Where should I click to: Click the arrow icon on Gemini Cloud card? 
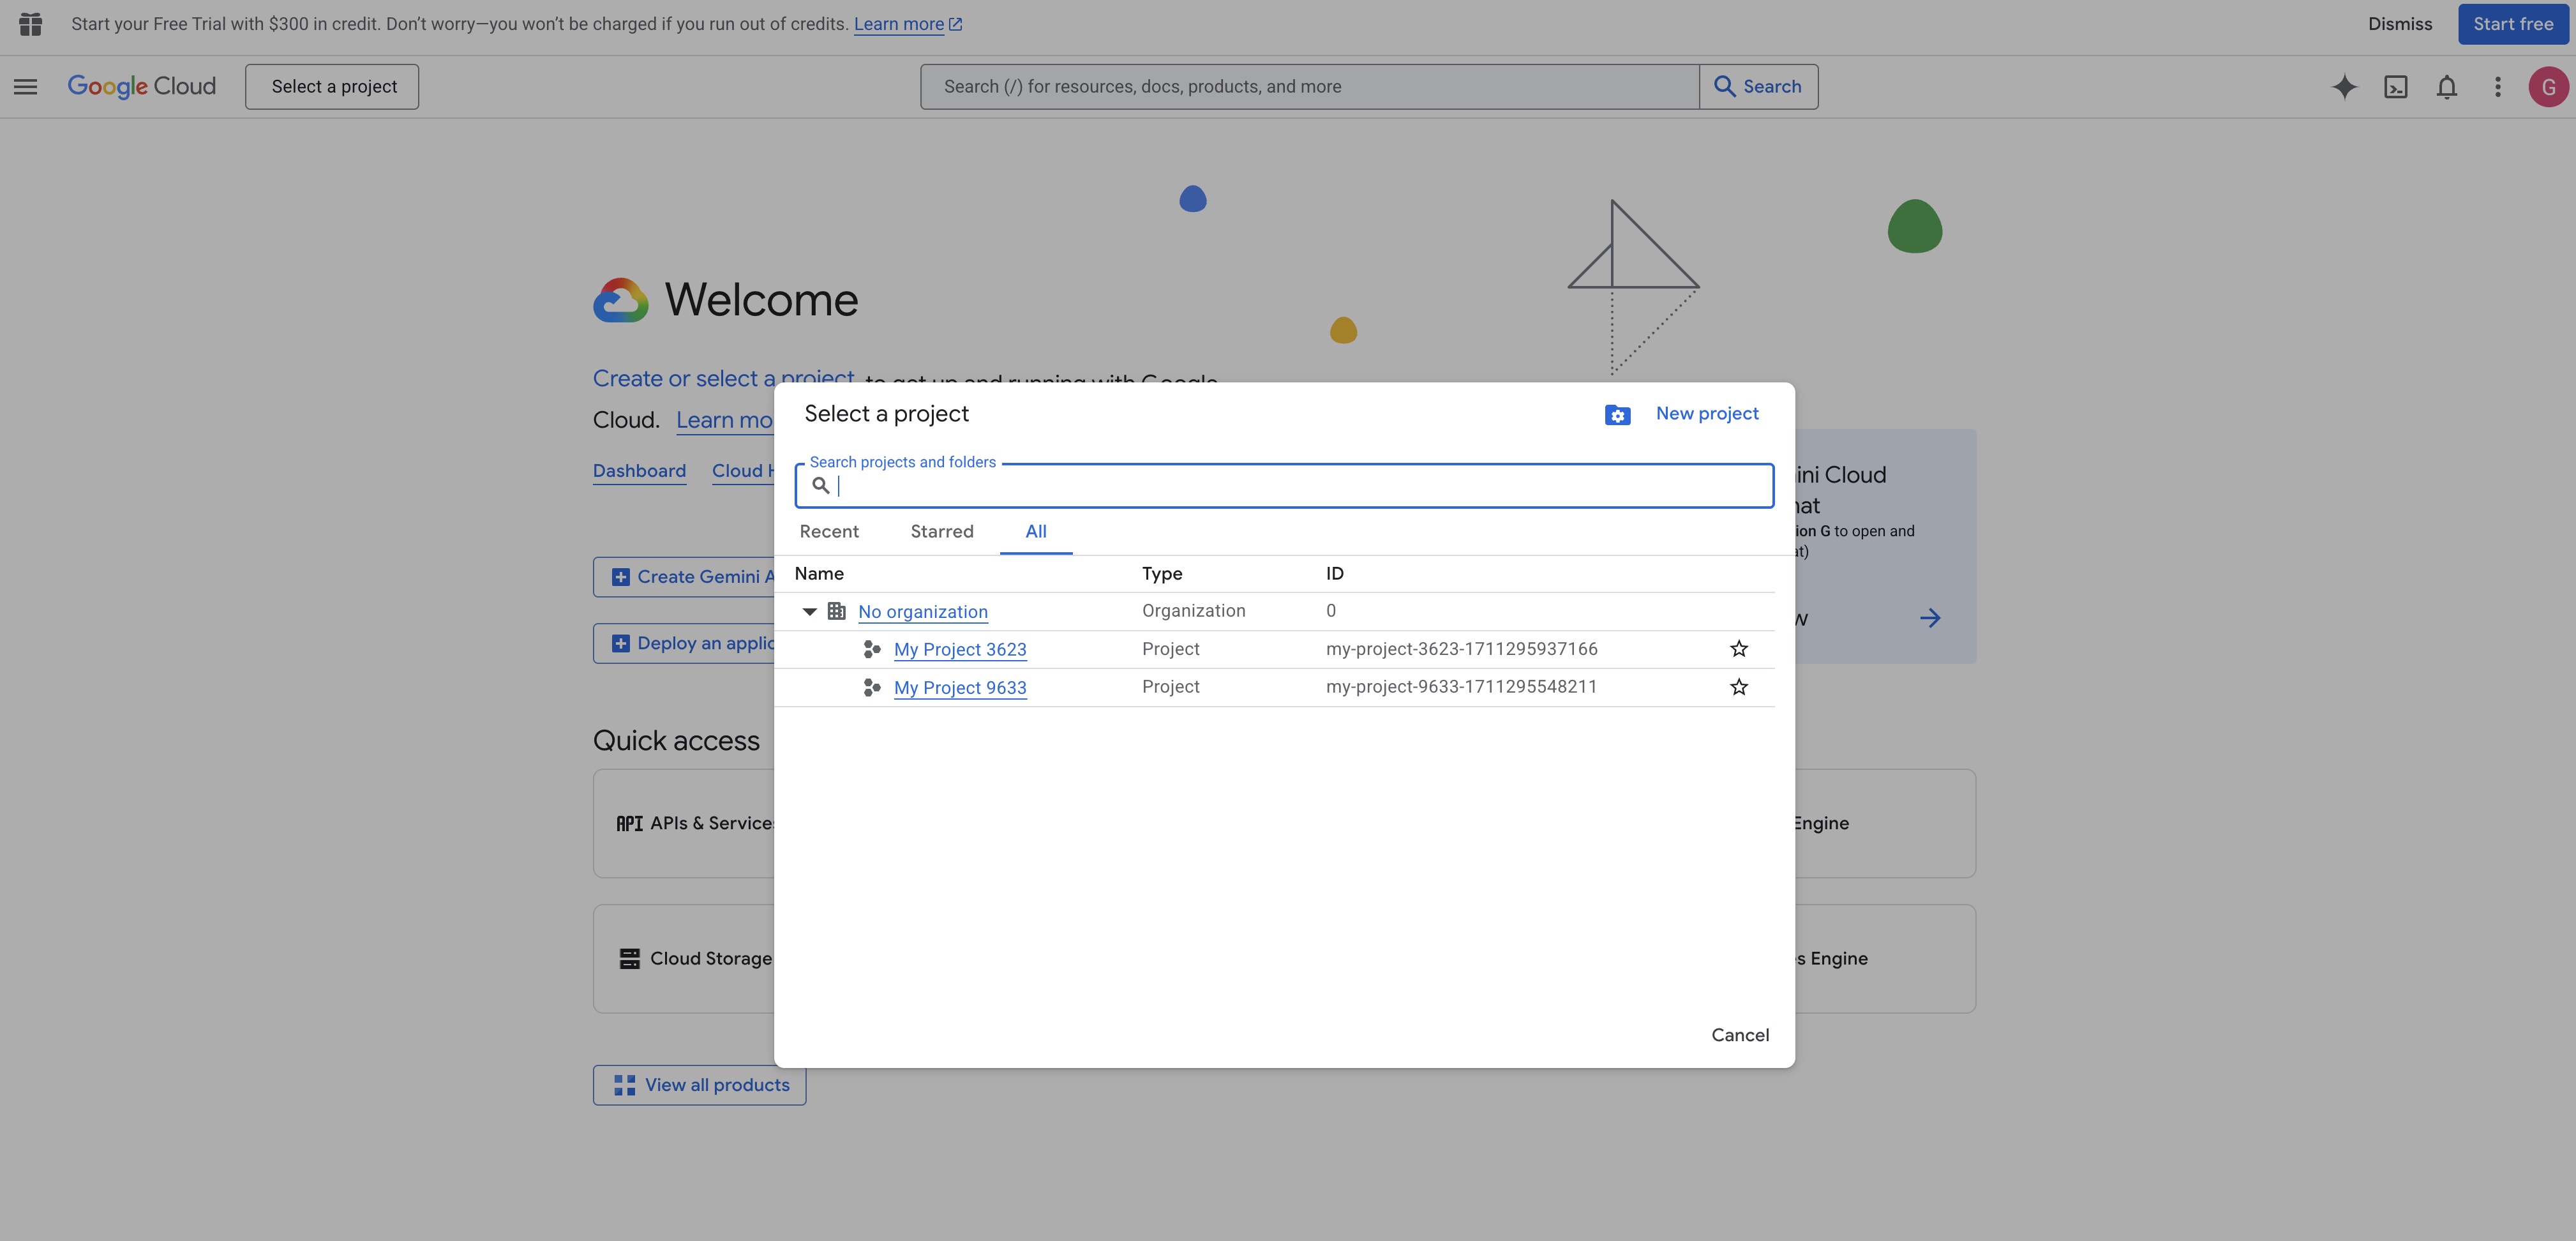coord(1930,618)
